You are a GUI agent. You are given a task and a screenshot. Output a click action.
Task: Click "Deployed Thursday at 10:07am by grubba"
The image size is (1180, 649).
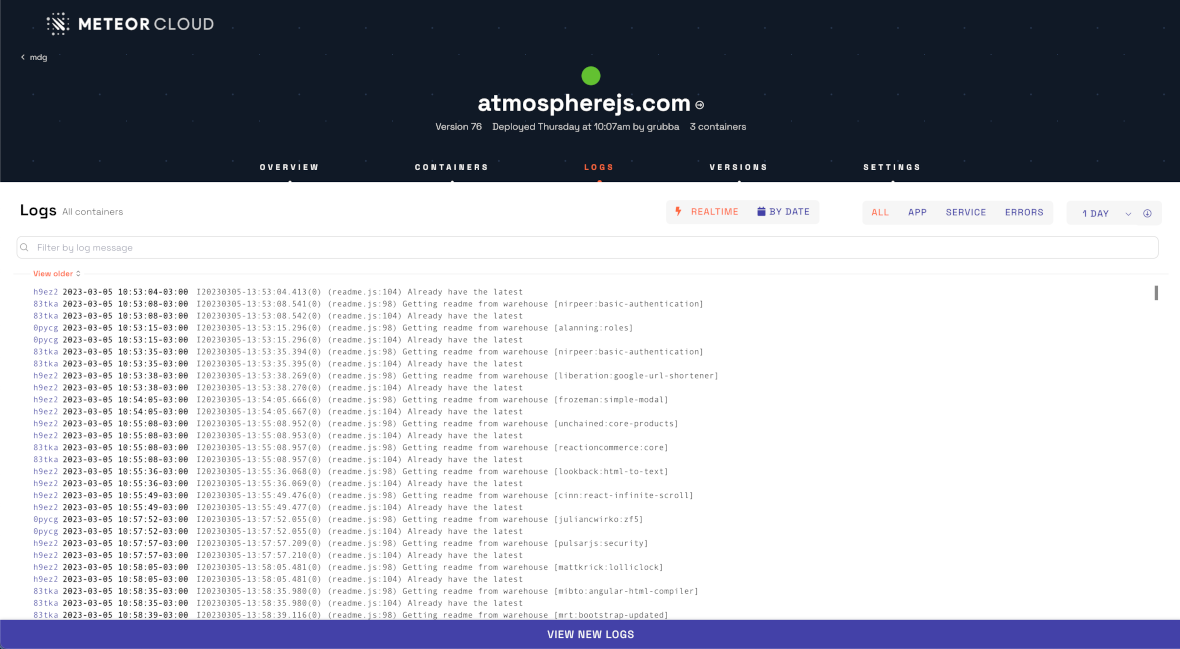pos(585,126)
